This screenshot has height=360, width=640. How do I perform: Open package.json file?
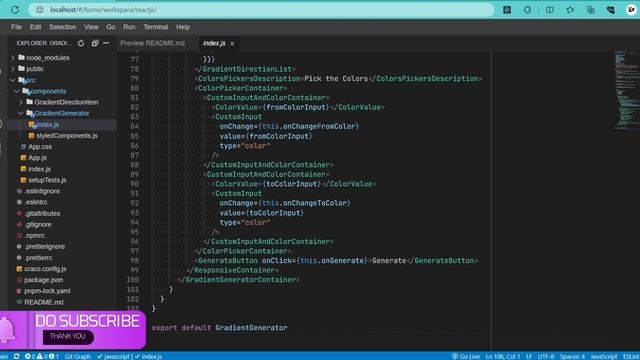43,280
